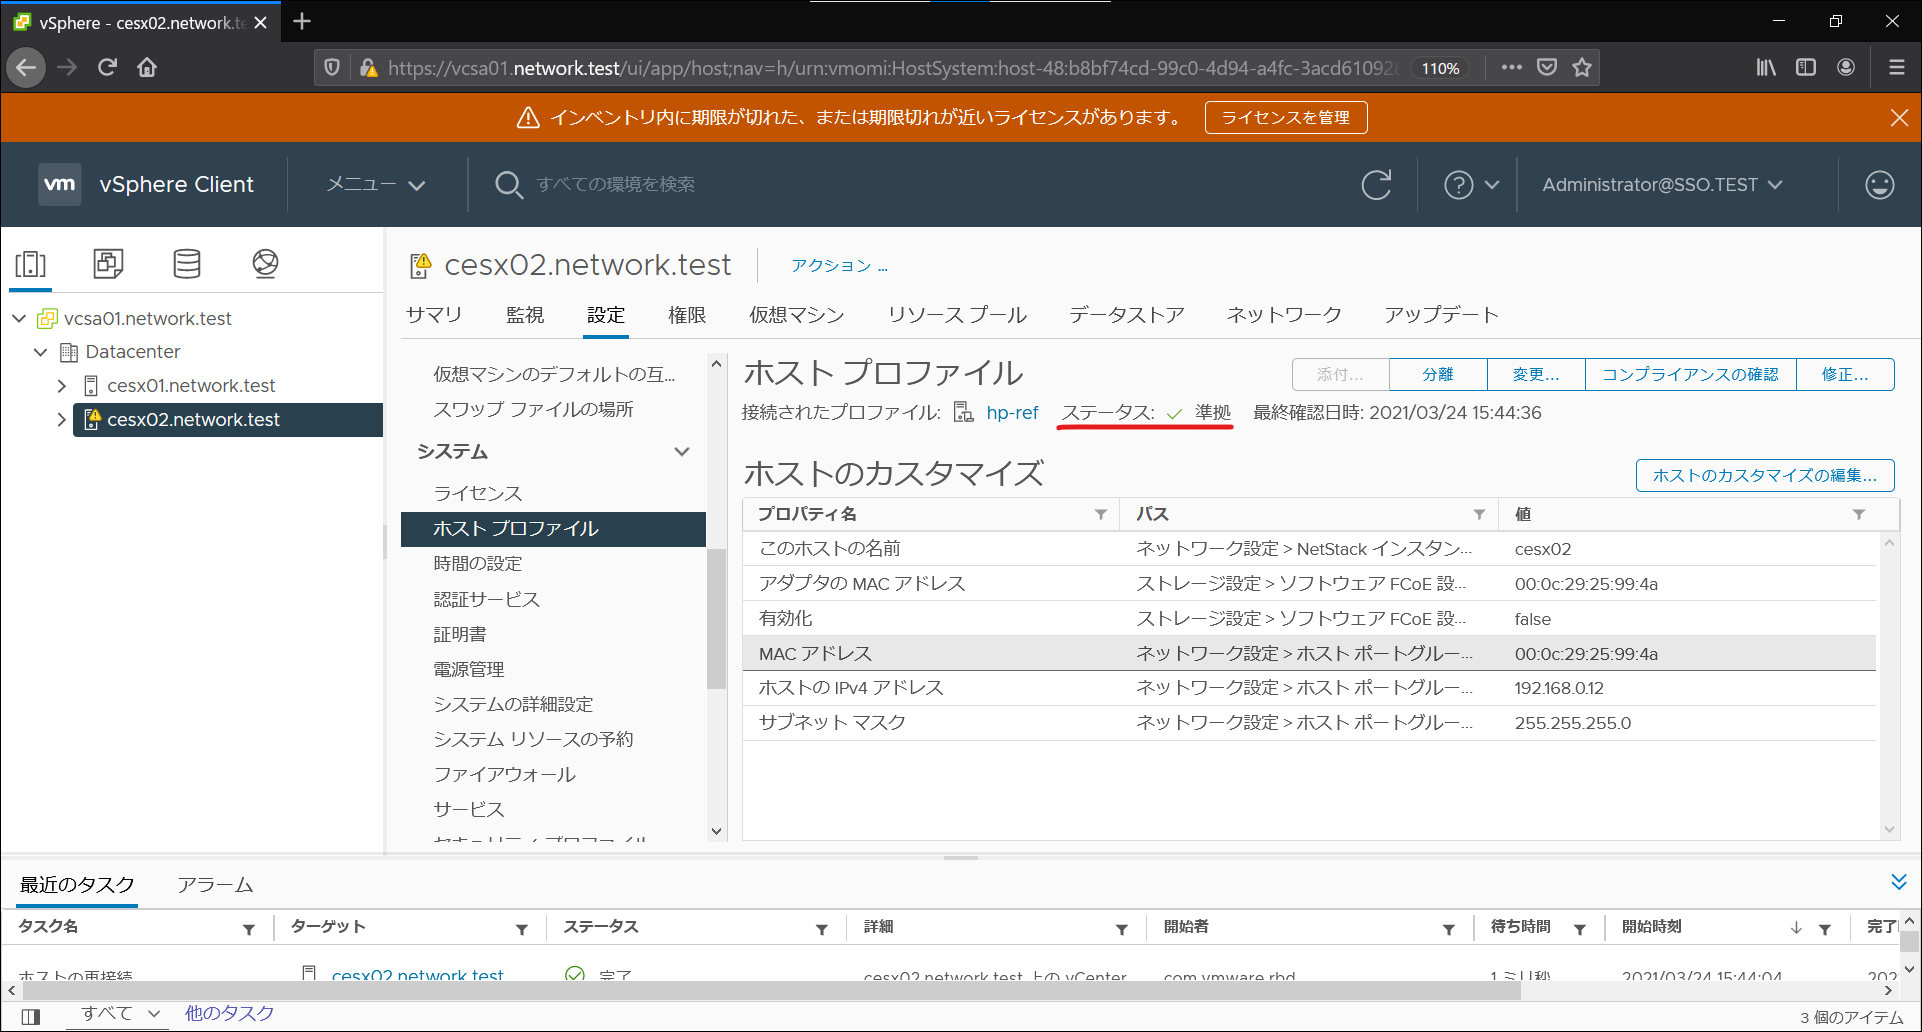Open VMs and Templates inventory view icon
Viewport: 1922px width, 1032px height.
pyautogui.click(x=108, y=264)
